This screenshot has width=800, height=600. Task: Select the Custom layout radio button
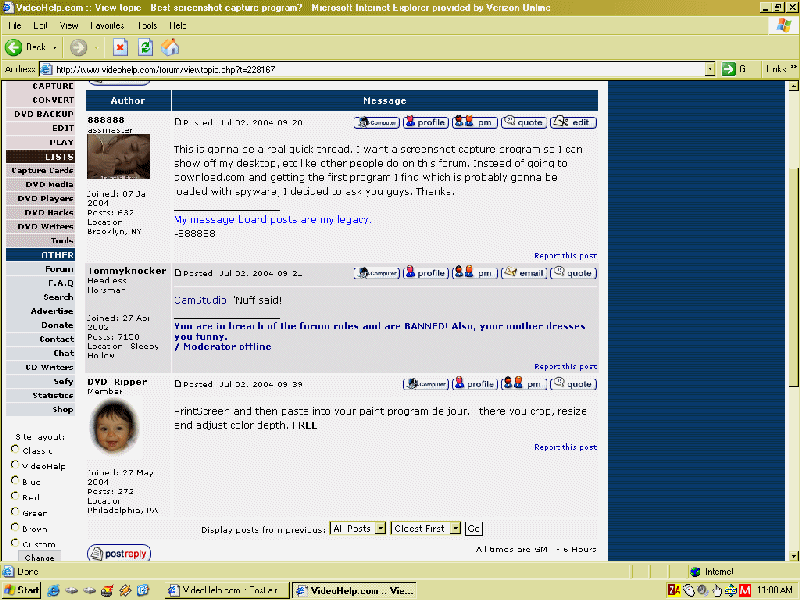tap(15, 543)
